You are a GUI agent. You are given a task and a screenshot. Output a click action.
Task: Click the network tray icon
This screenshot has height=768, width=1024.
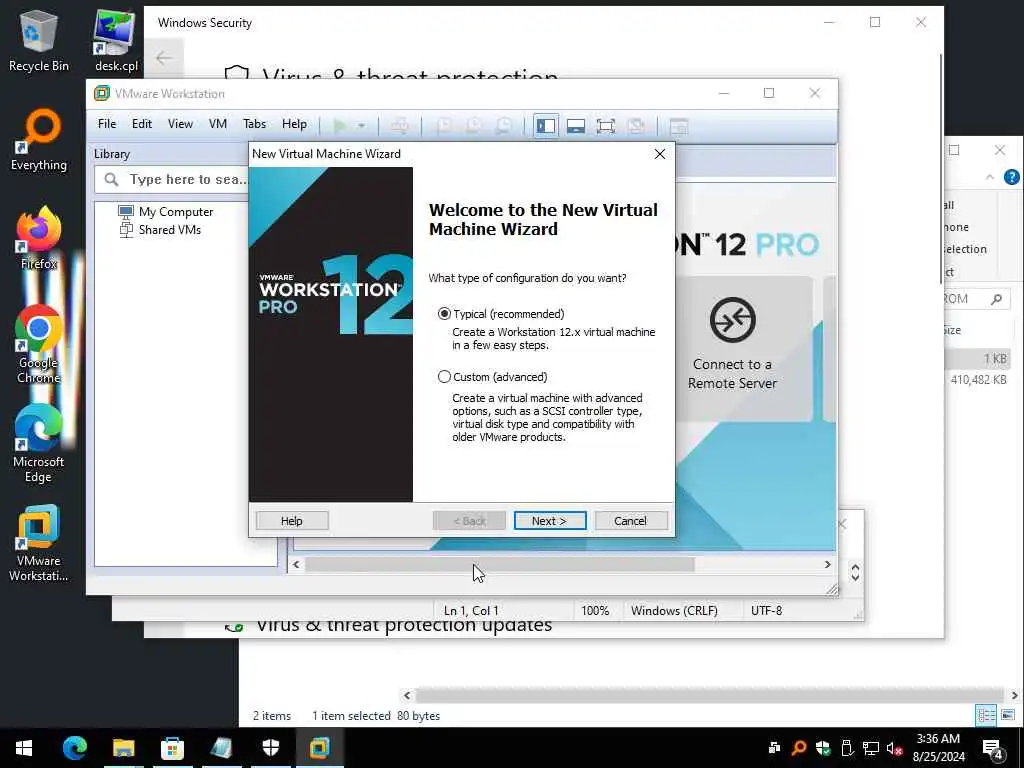point(871,748)
